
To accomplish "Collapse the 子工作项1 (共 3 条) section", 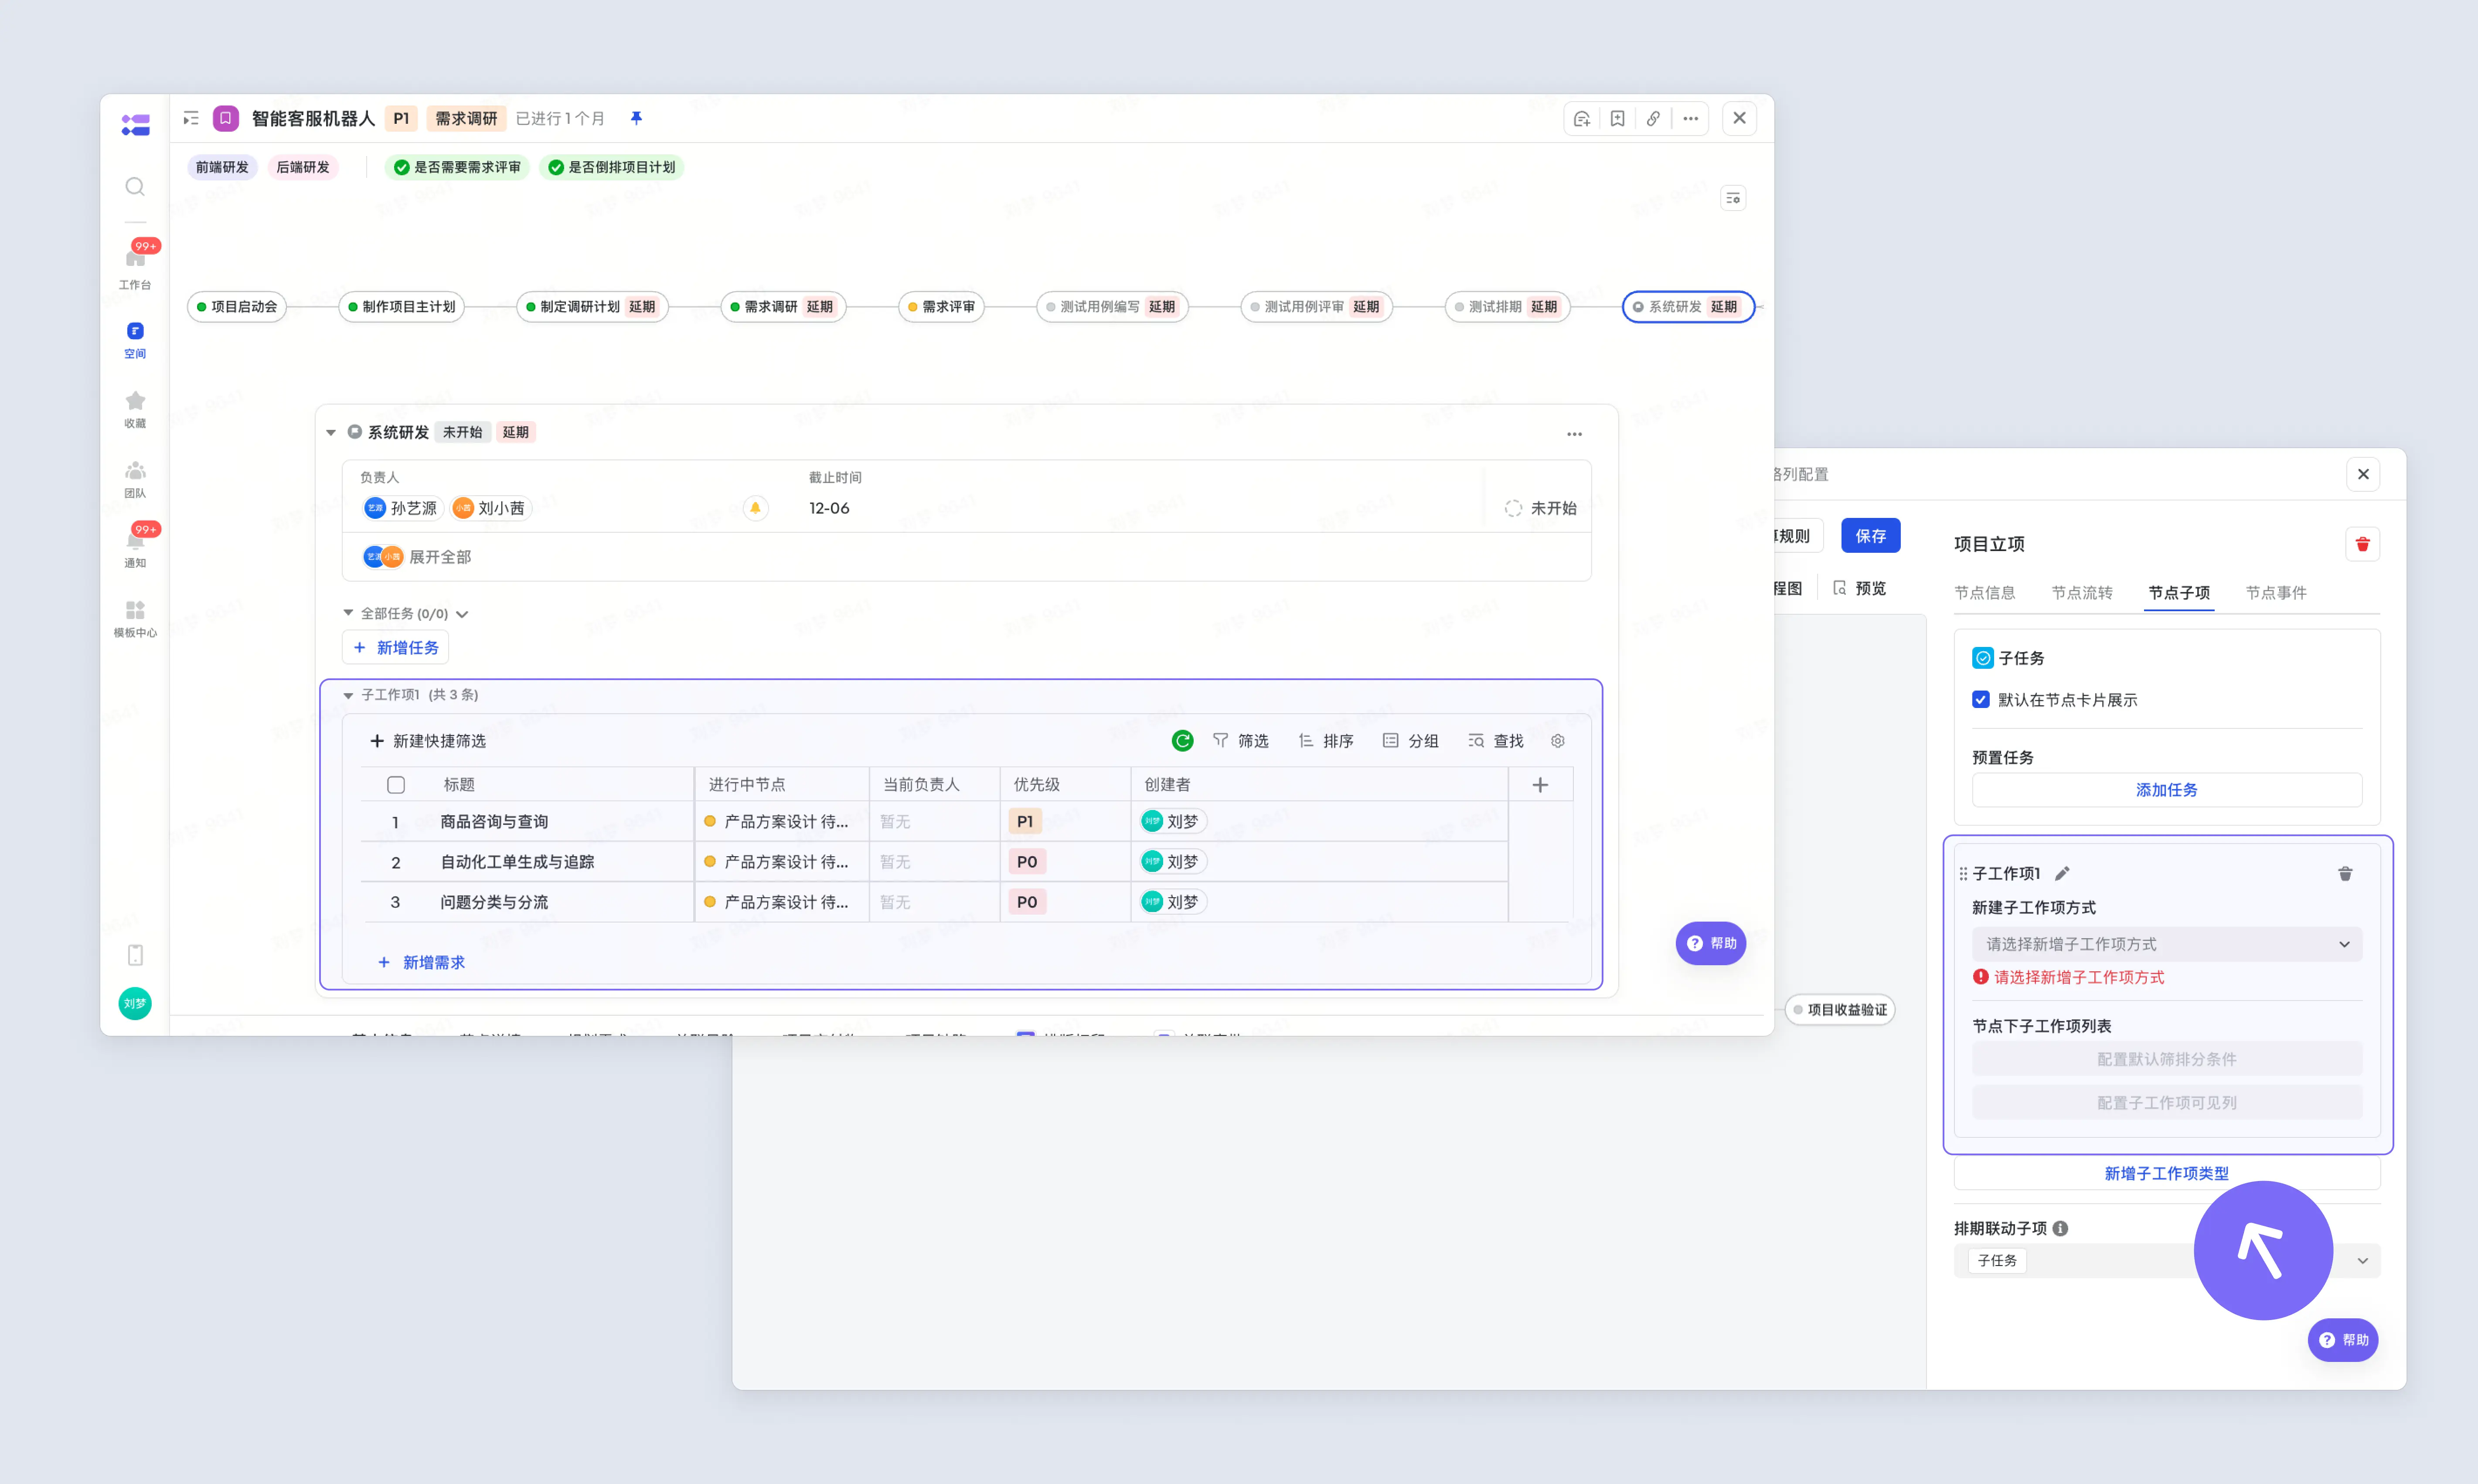I will coord(348,695).
